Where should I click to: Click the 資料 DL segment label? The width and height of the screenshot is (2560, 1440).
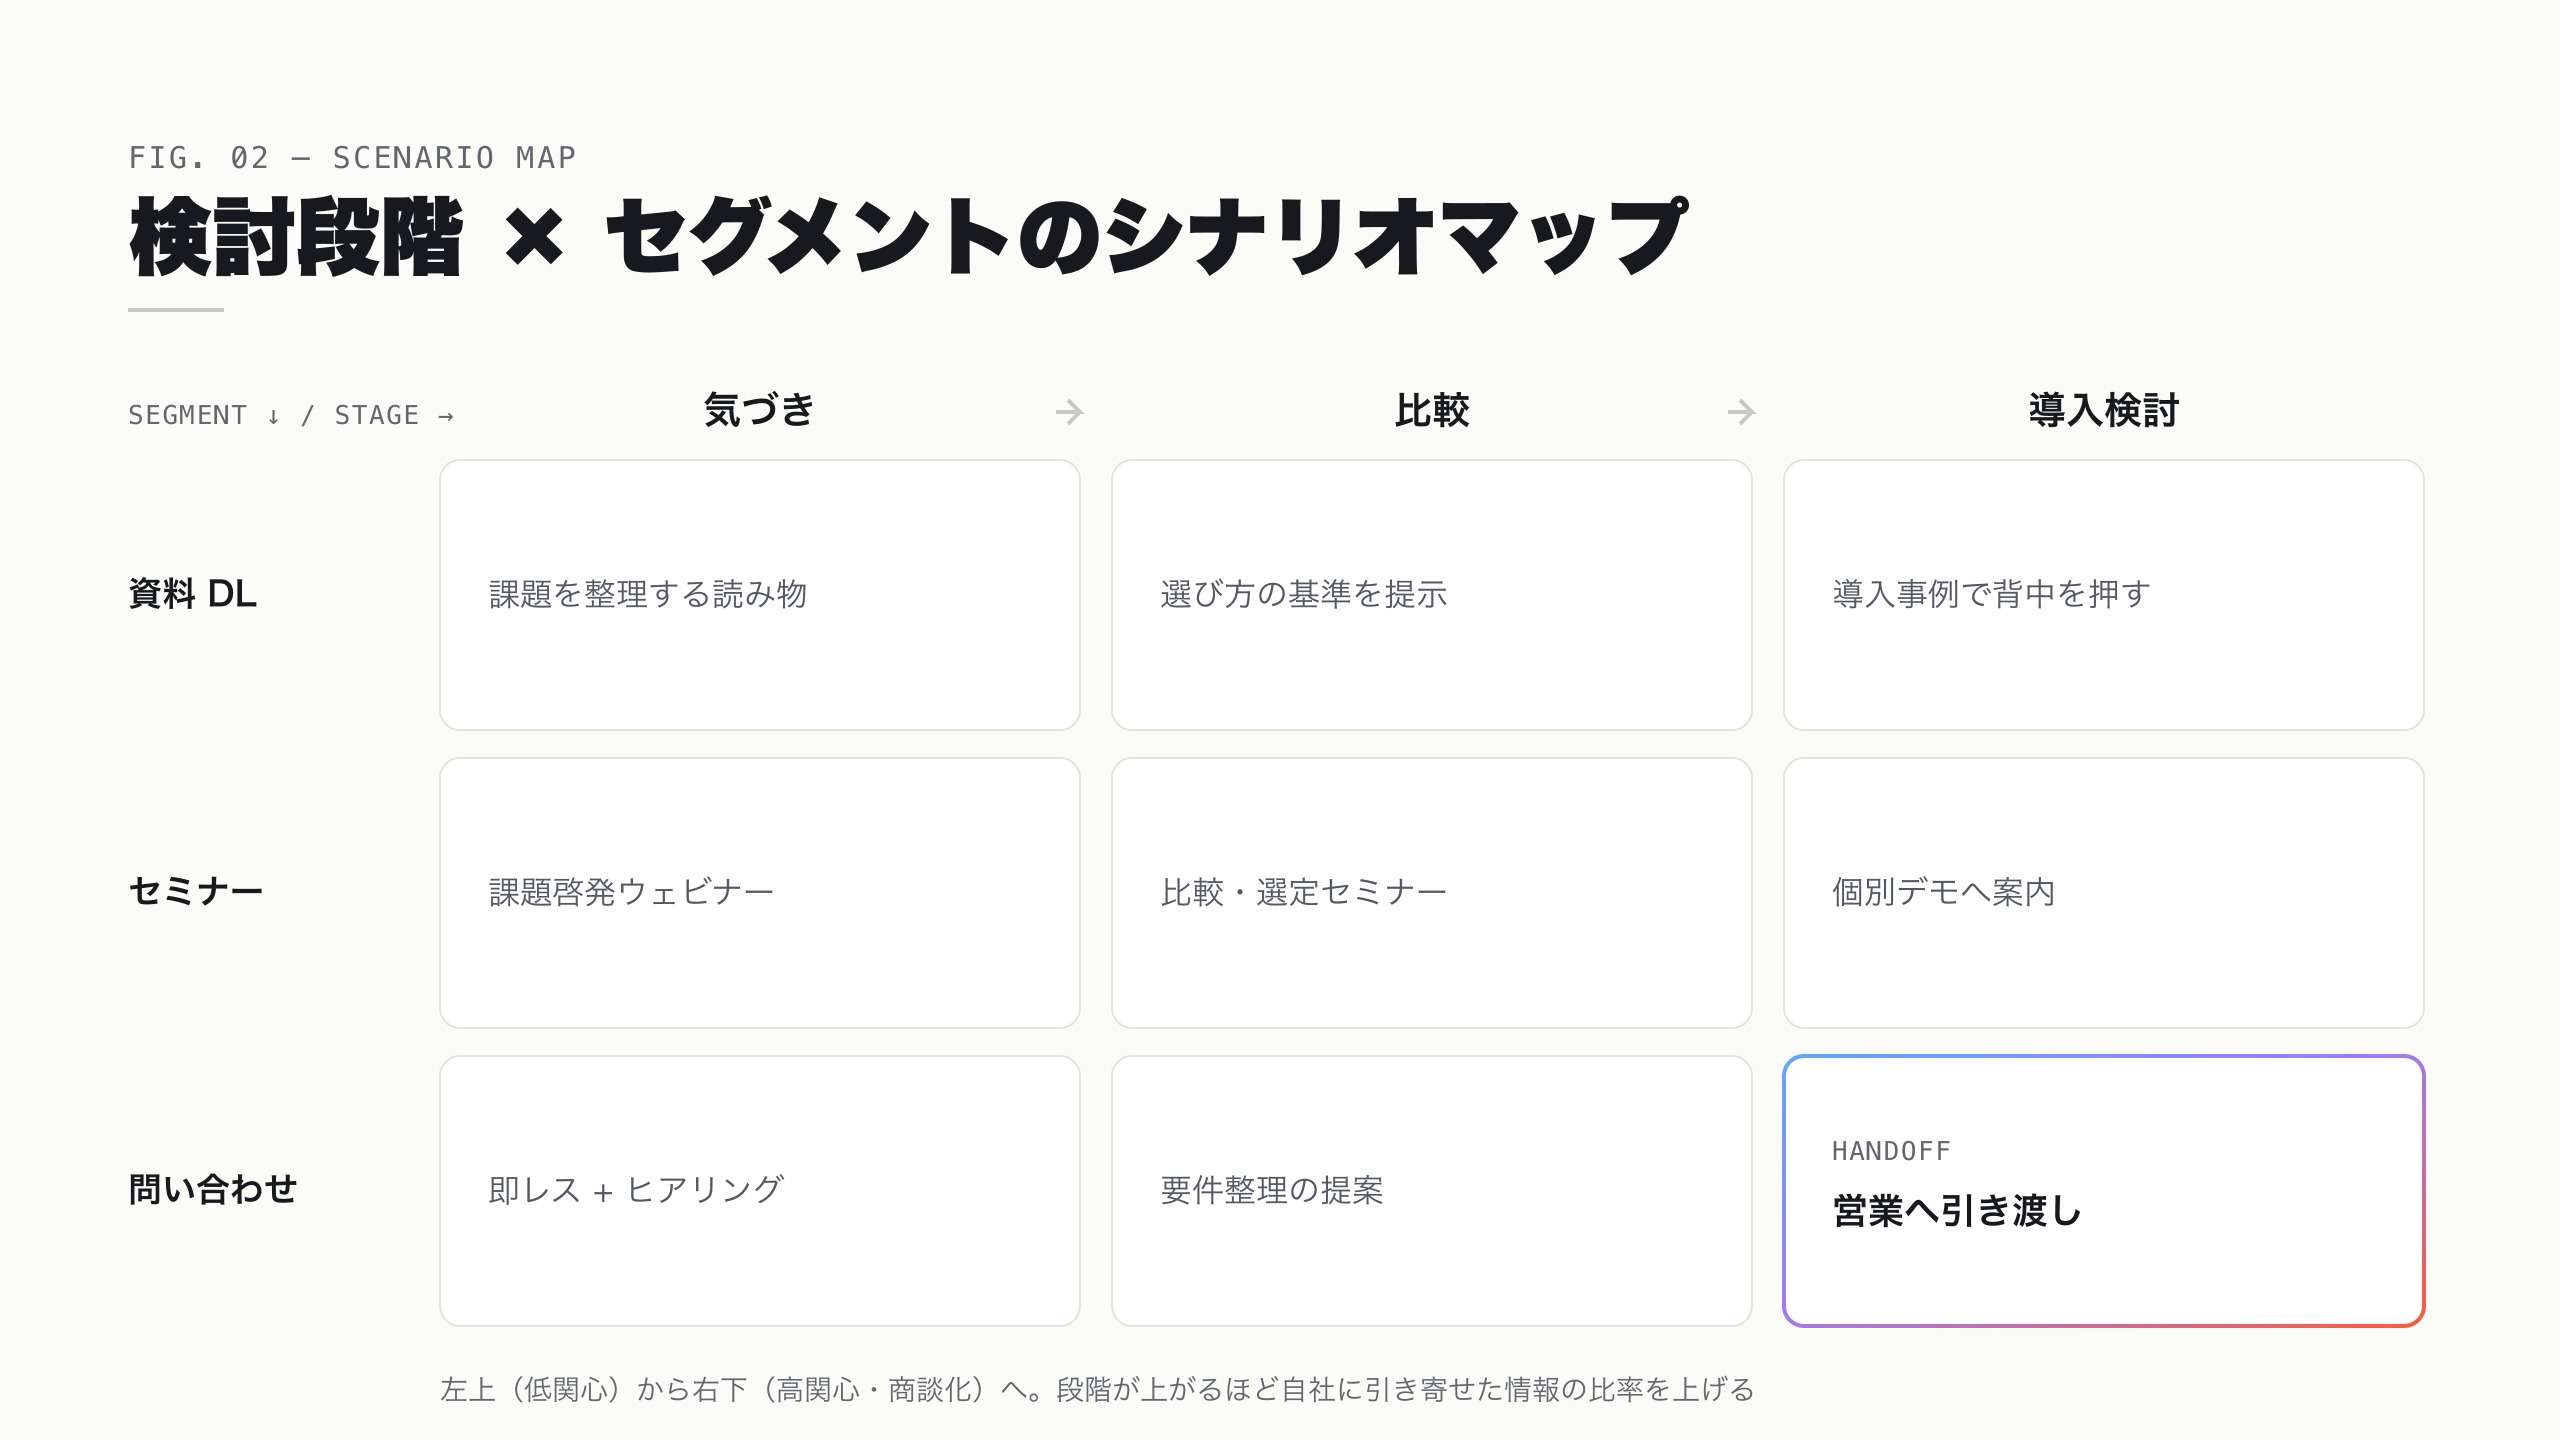tap(193, 594)
